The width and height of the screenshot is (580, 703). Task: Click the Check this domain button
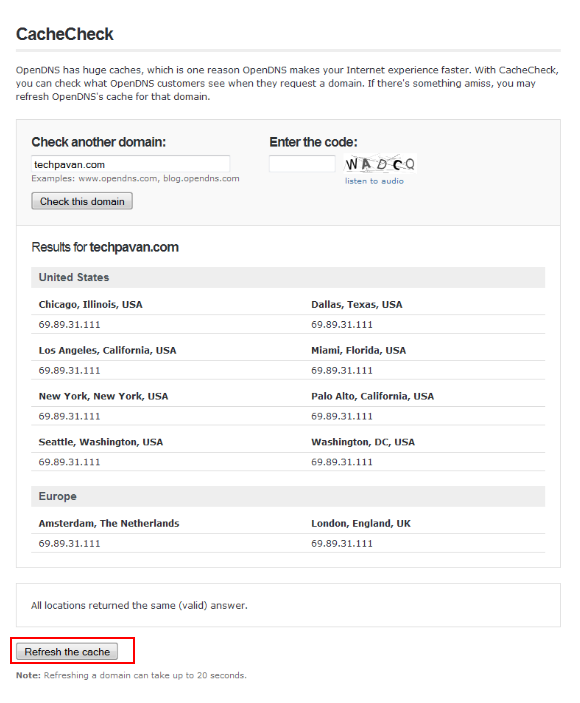pos(82,201)
